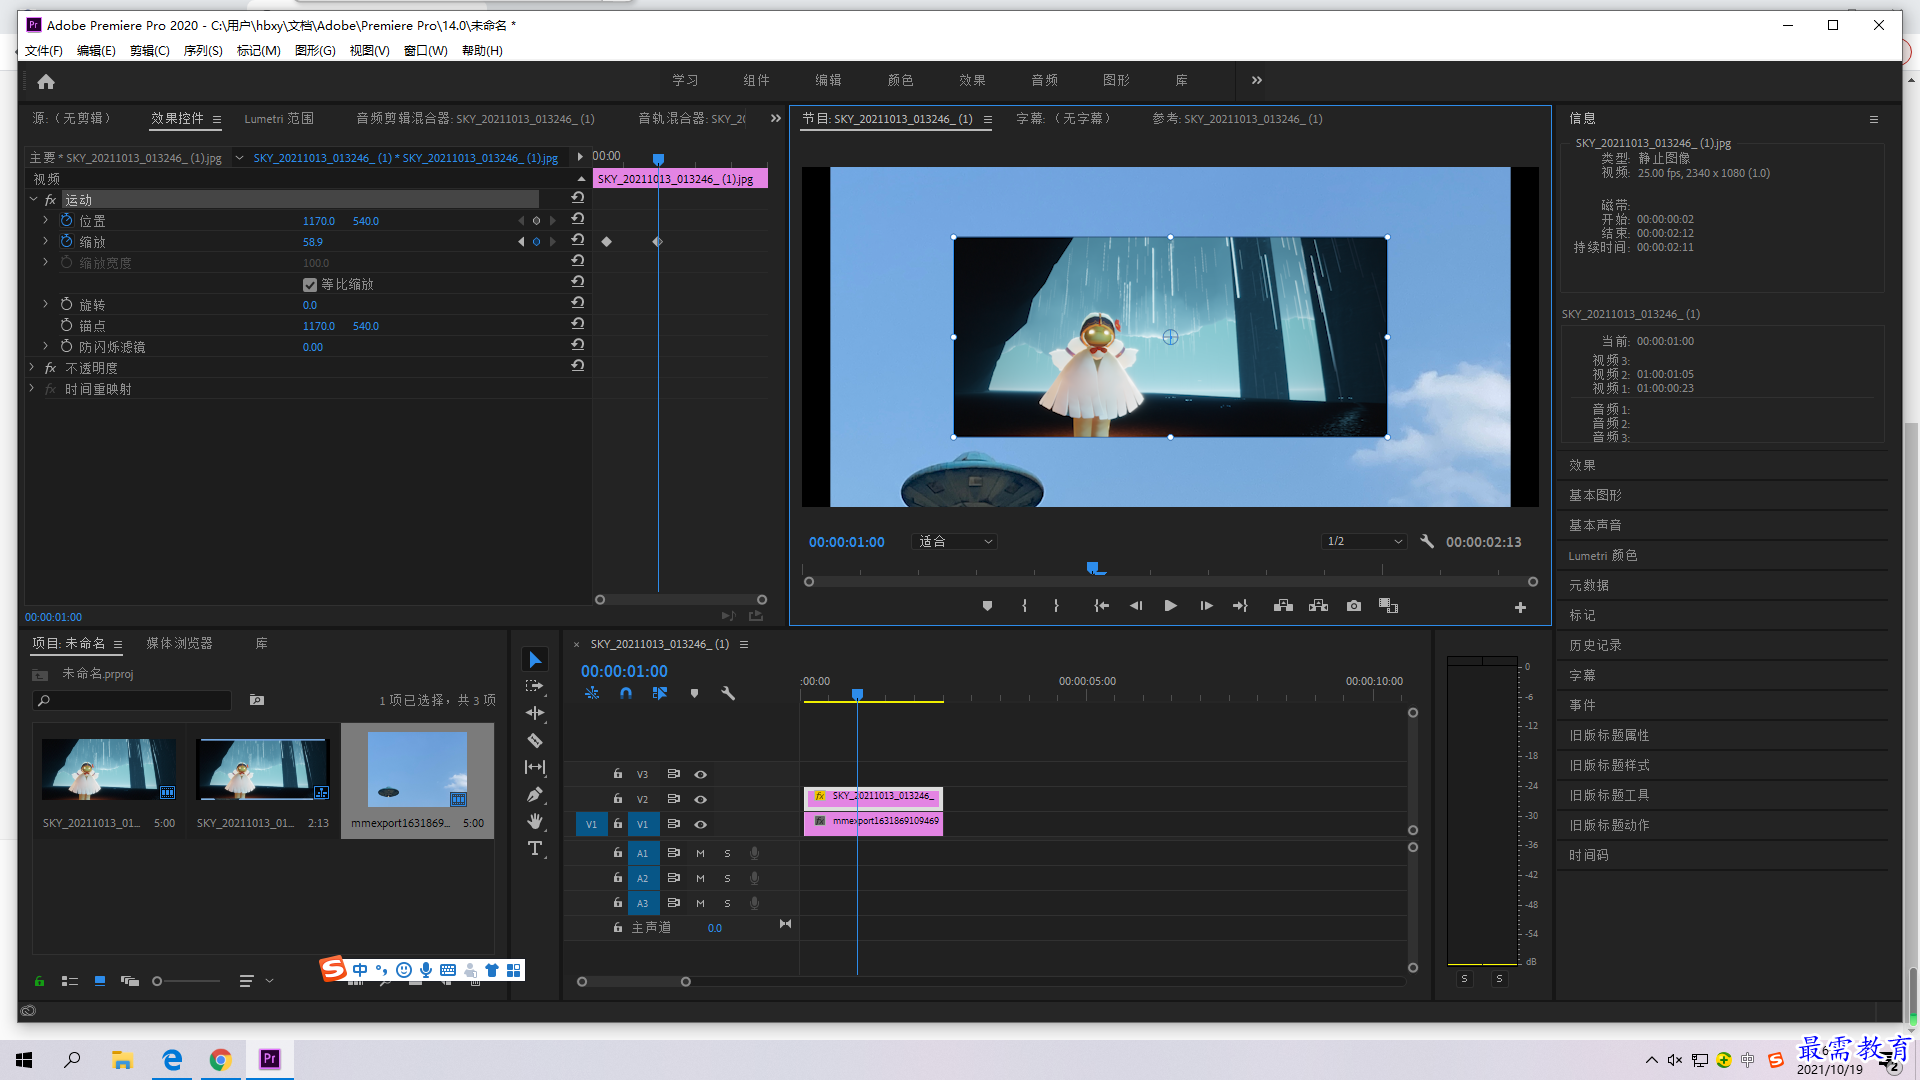
Task: Toggle lock on track V3
Action: point(618,774)
